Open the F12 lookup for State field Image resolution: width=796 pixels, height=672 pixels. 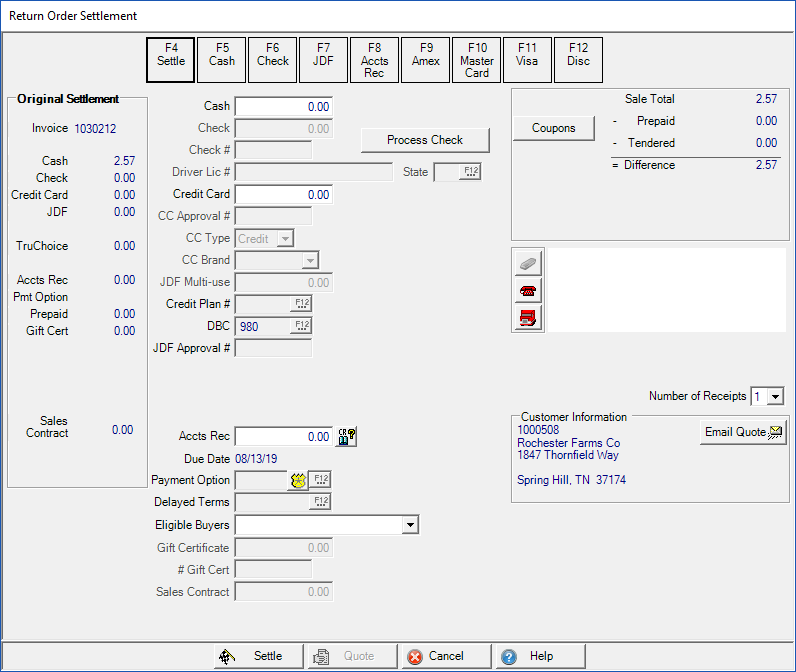coord(471,172)
